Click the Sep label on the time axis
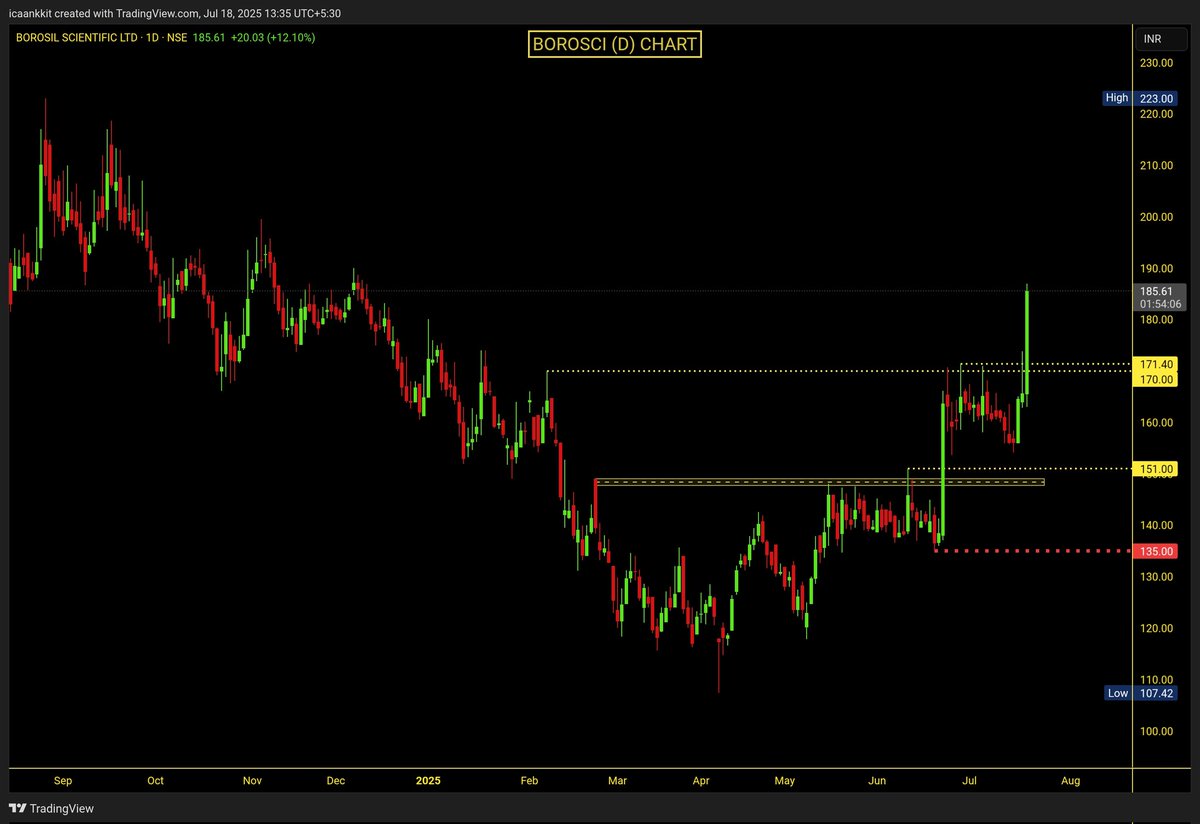 pos(62,781)
